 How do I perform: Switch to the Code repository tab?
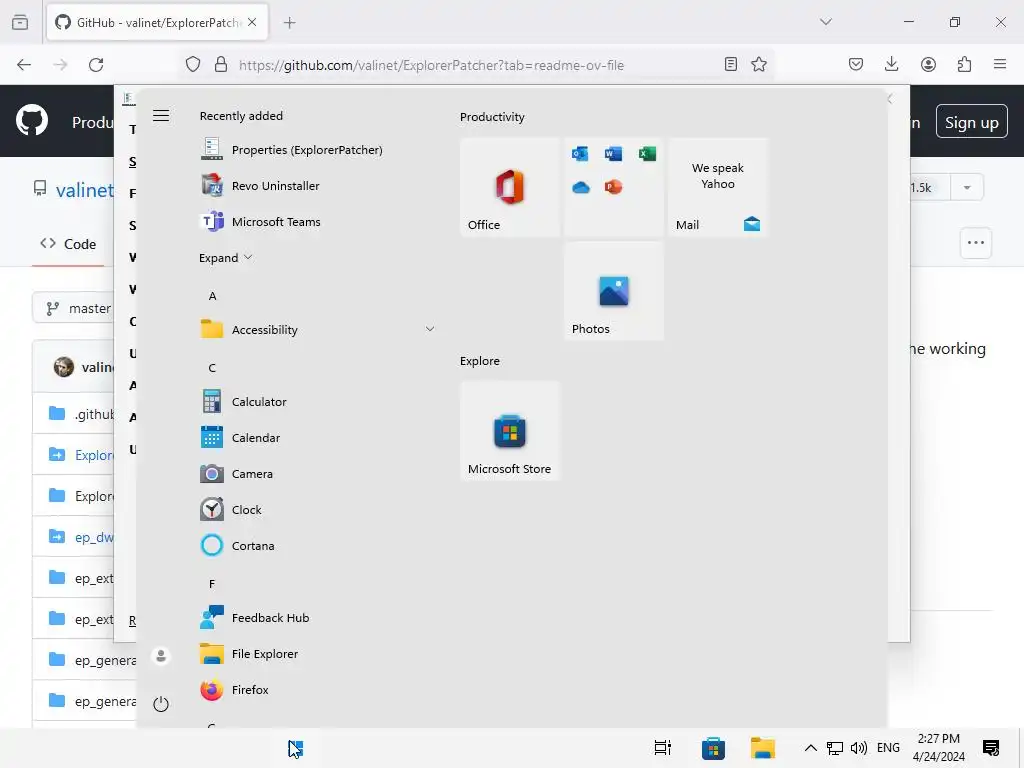[x=69, y=244]
